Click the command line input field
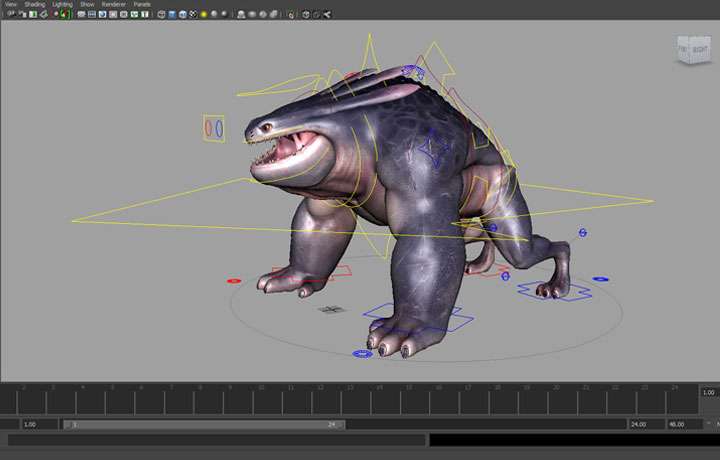Screen dimensions: 720x460 pos(216,440)
